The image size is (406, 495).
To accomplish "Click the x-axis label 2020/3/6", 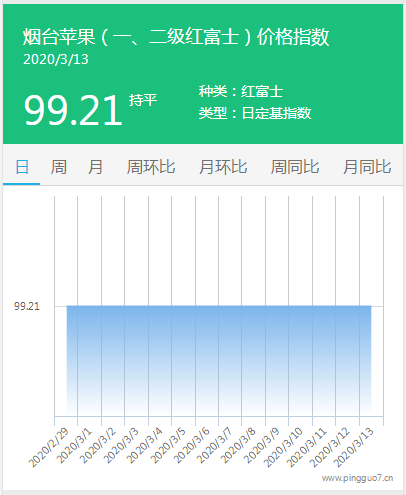I will [x=192, y=445].
